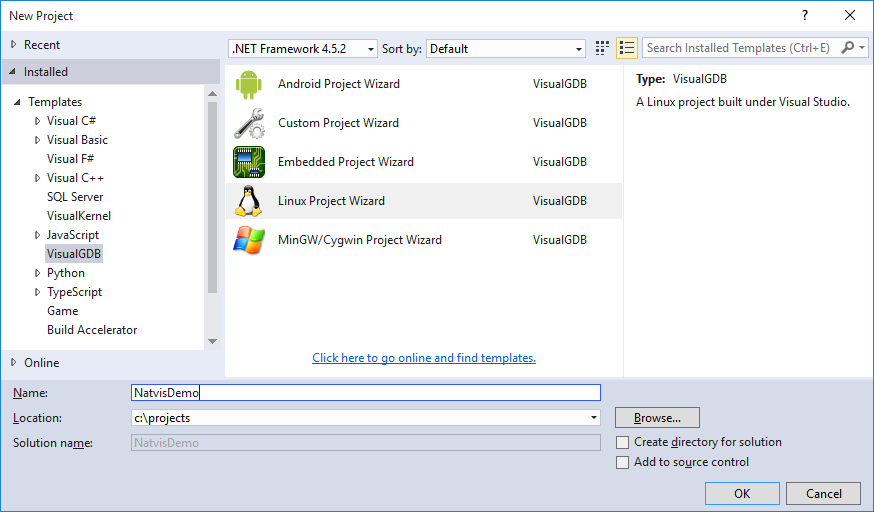Viewport: 874px width, 512px height.
Task: Click the Visual C# label
Action: [x=71, y=121]
